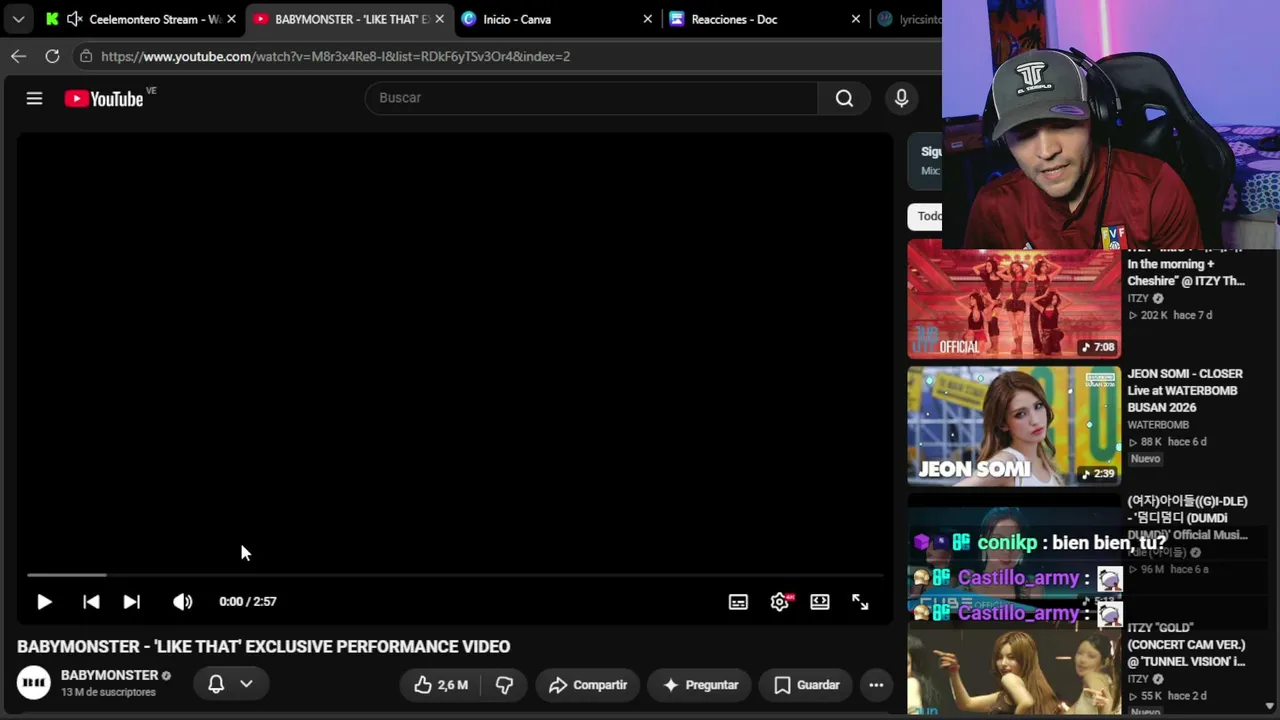
Task: Open the Reacciones - Doc tab
Action: coord(734,19)
